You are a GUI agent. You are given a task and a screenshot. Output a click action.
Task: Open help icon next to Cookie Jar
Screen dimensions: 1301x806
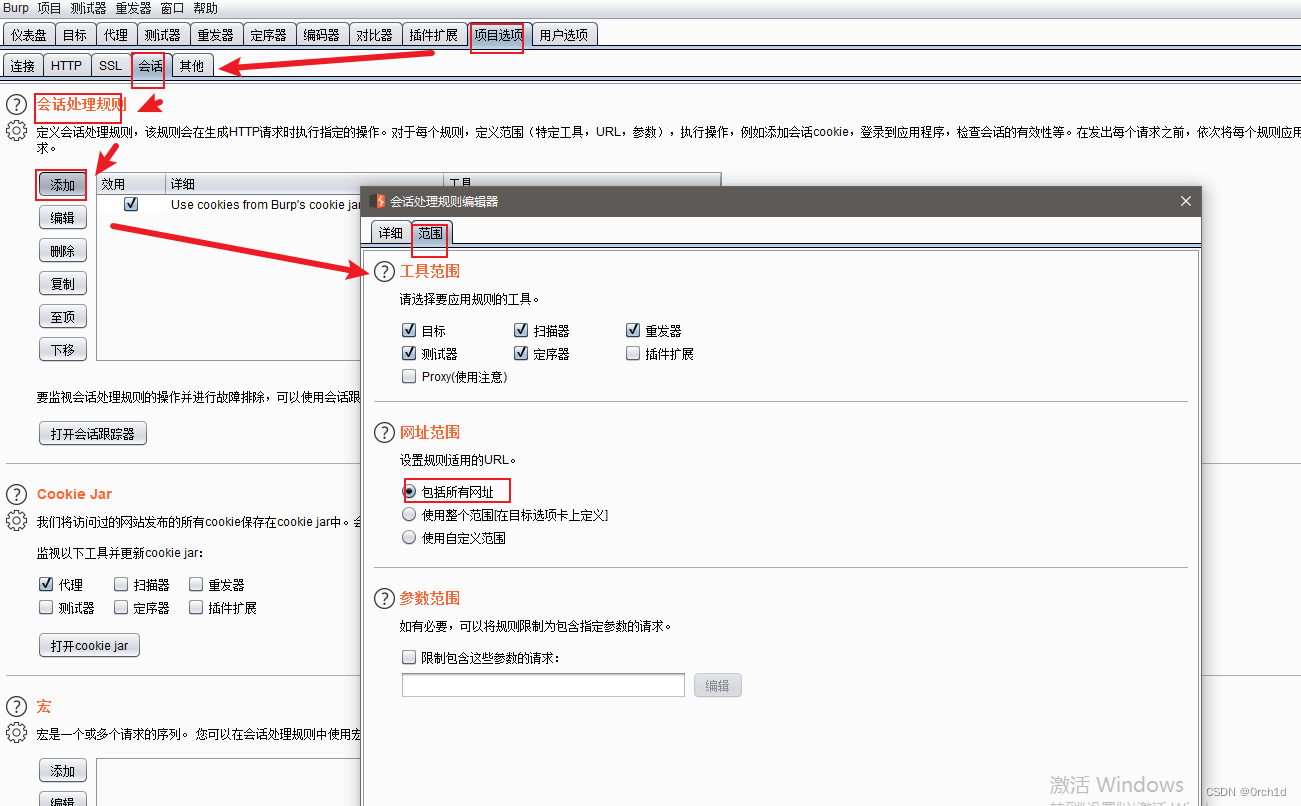pos(16,494)
